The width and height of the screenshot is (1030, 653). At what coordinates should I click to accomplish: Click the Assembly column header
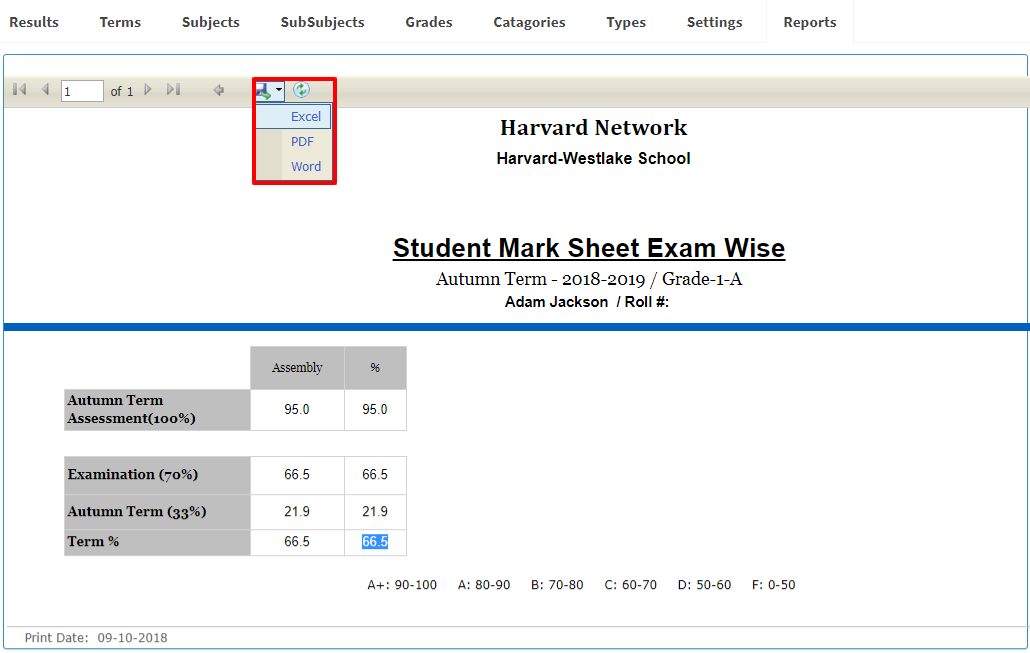(297, 368)
